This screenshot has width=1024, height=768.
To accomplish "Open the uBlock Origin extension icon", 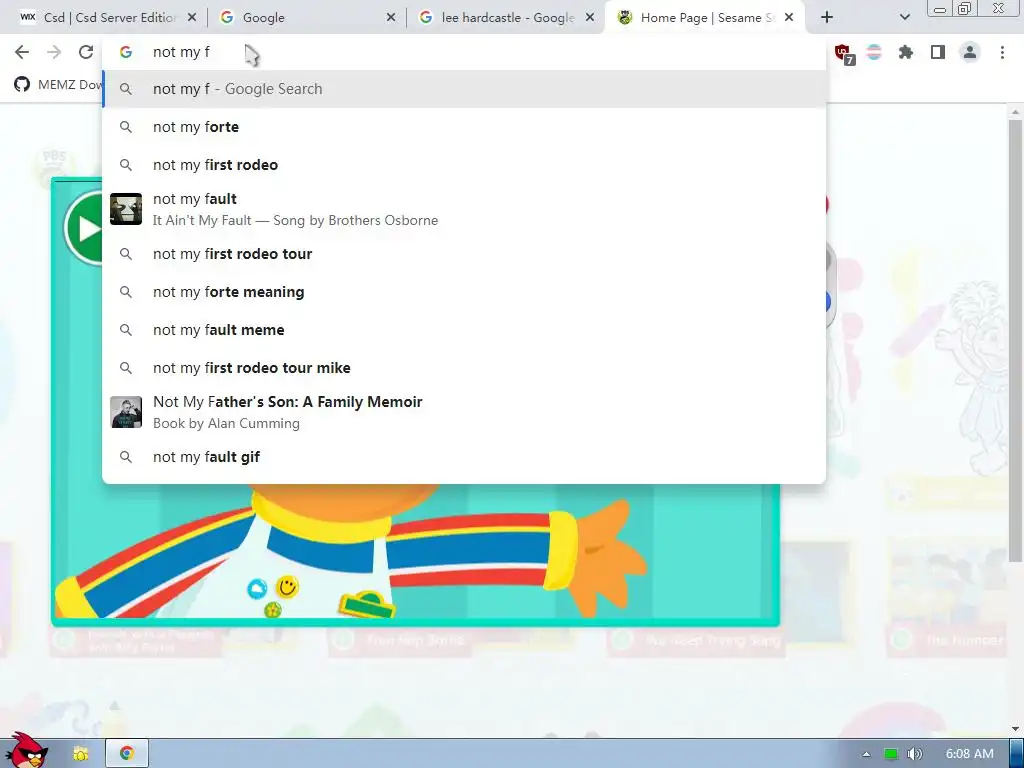I will click(x=843, y=53).
